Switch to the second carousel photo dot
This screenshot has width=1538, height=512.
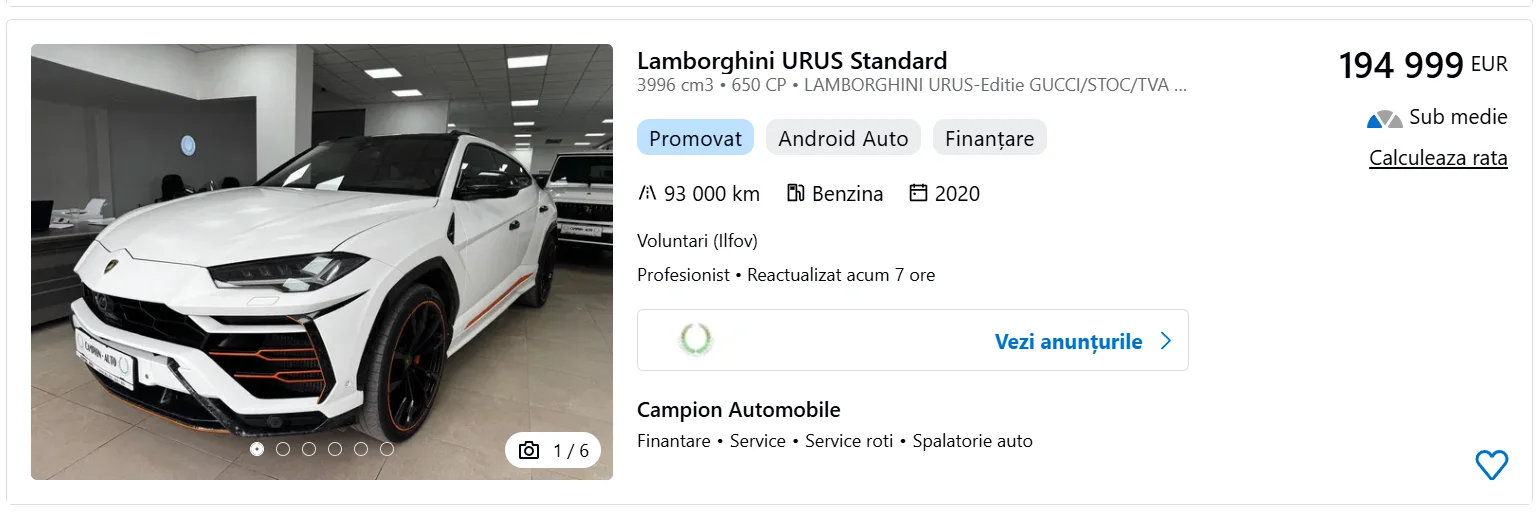point(283,449)
